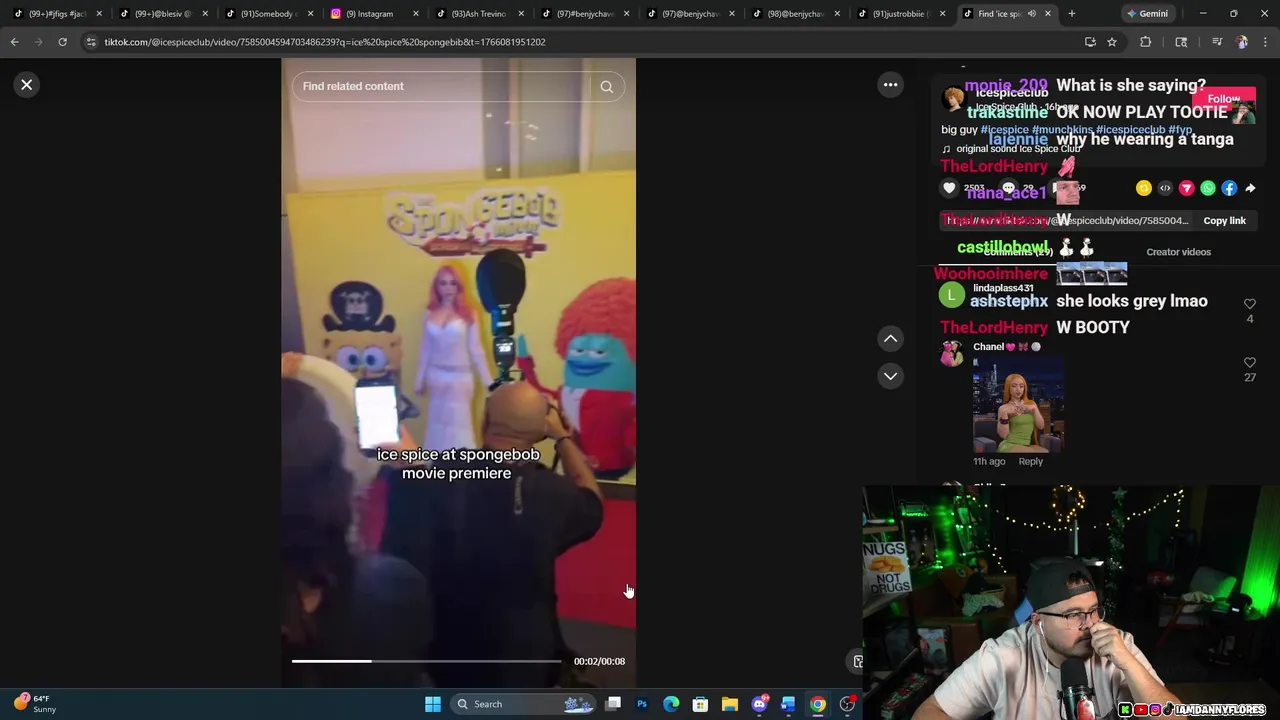
Task: Switch to the justrobbiie browser tab
Action: tap(903, 14)
